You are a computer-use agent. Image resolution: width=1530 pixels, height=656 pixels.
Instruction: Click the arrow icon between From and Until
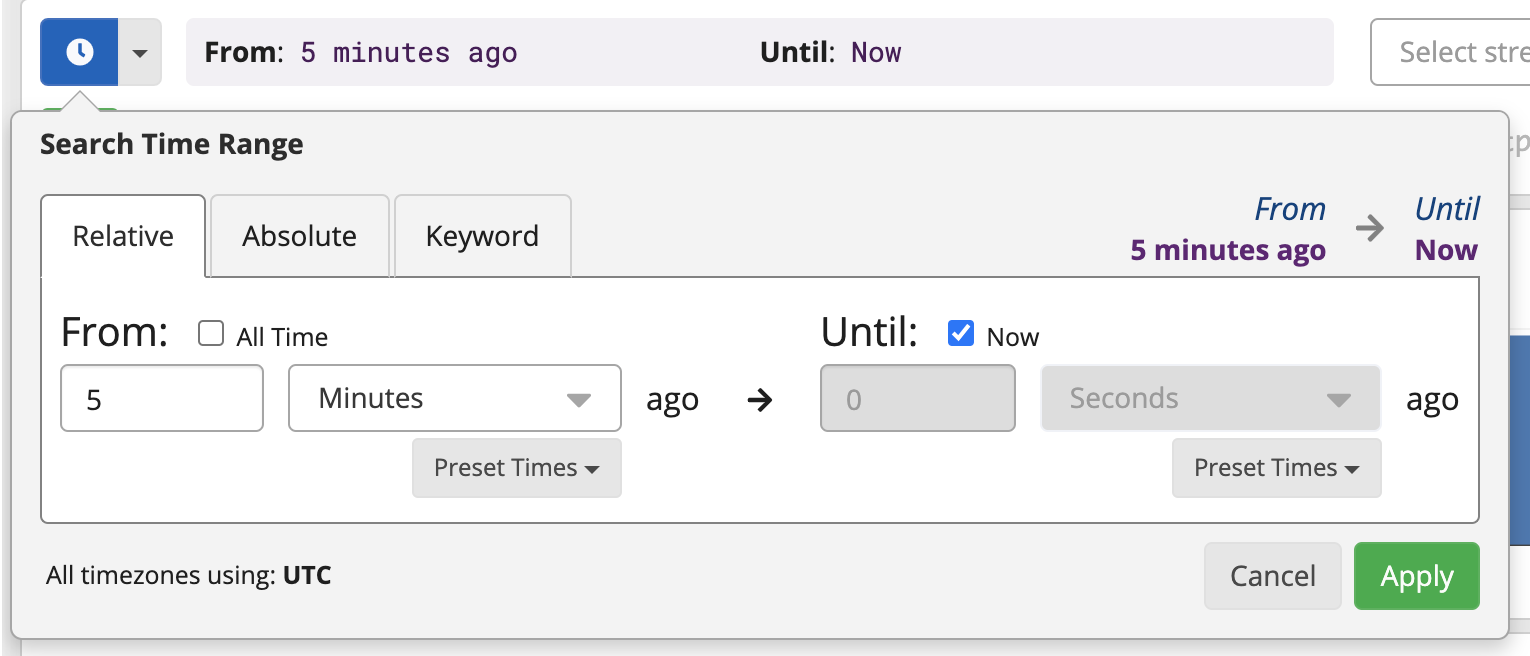[x=1371, y=229]
